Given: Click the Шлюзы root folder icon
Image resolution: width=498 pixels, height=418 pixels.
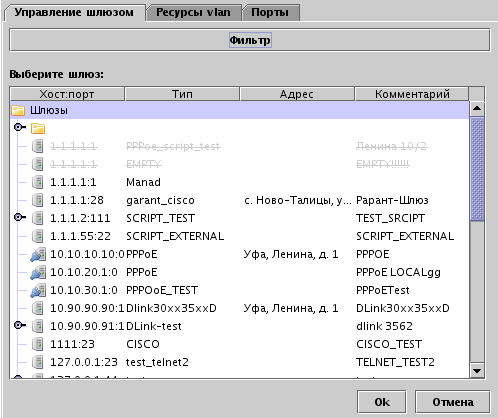Looking at the screenshot, I should pyautogui.click(x=18, y=110).
